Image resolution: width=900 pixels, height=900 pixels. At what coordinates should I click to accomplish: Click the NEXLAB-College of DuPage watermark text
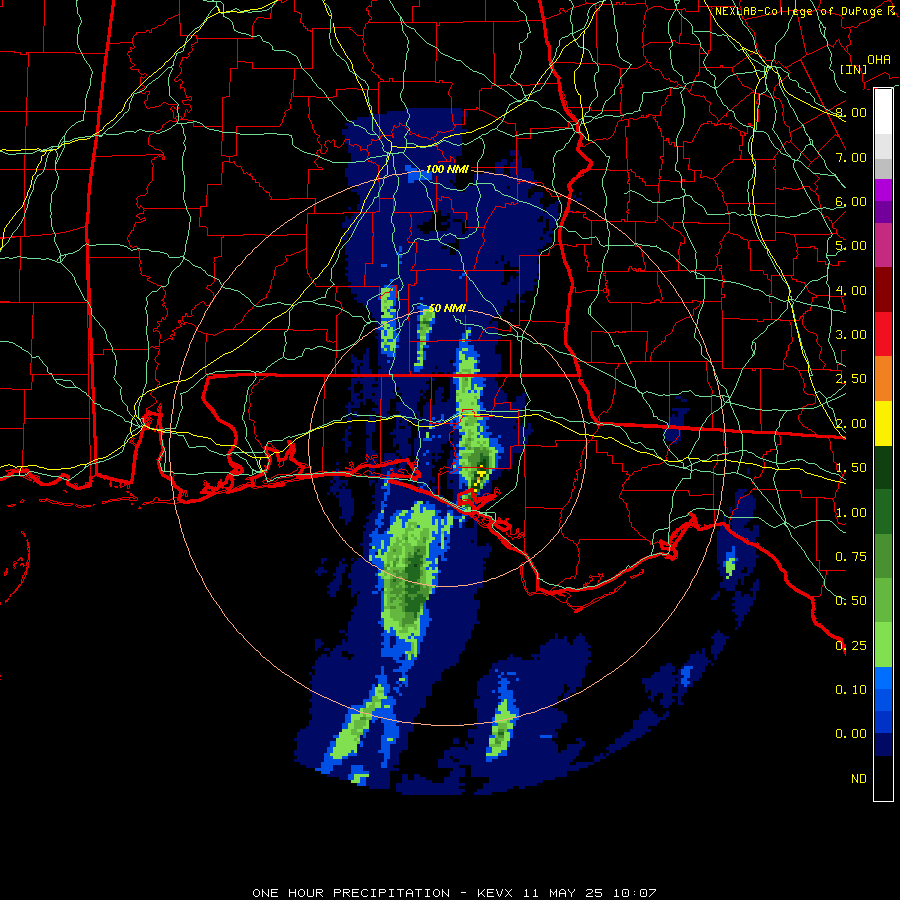click(x=805, y=11)
